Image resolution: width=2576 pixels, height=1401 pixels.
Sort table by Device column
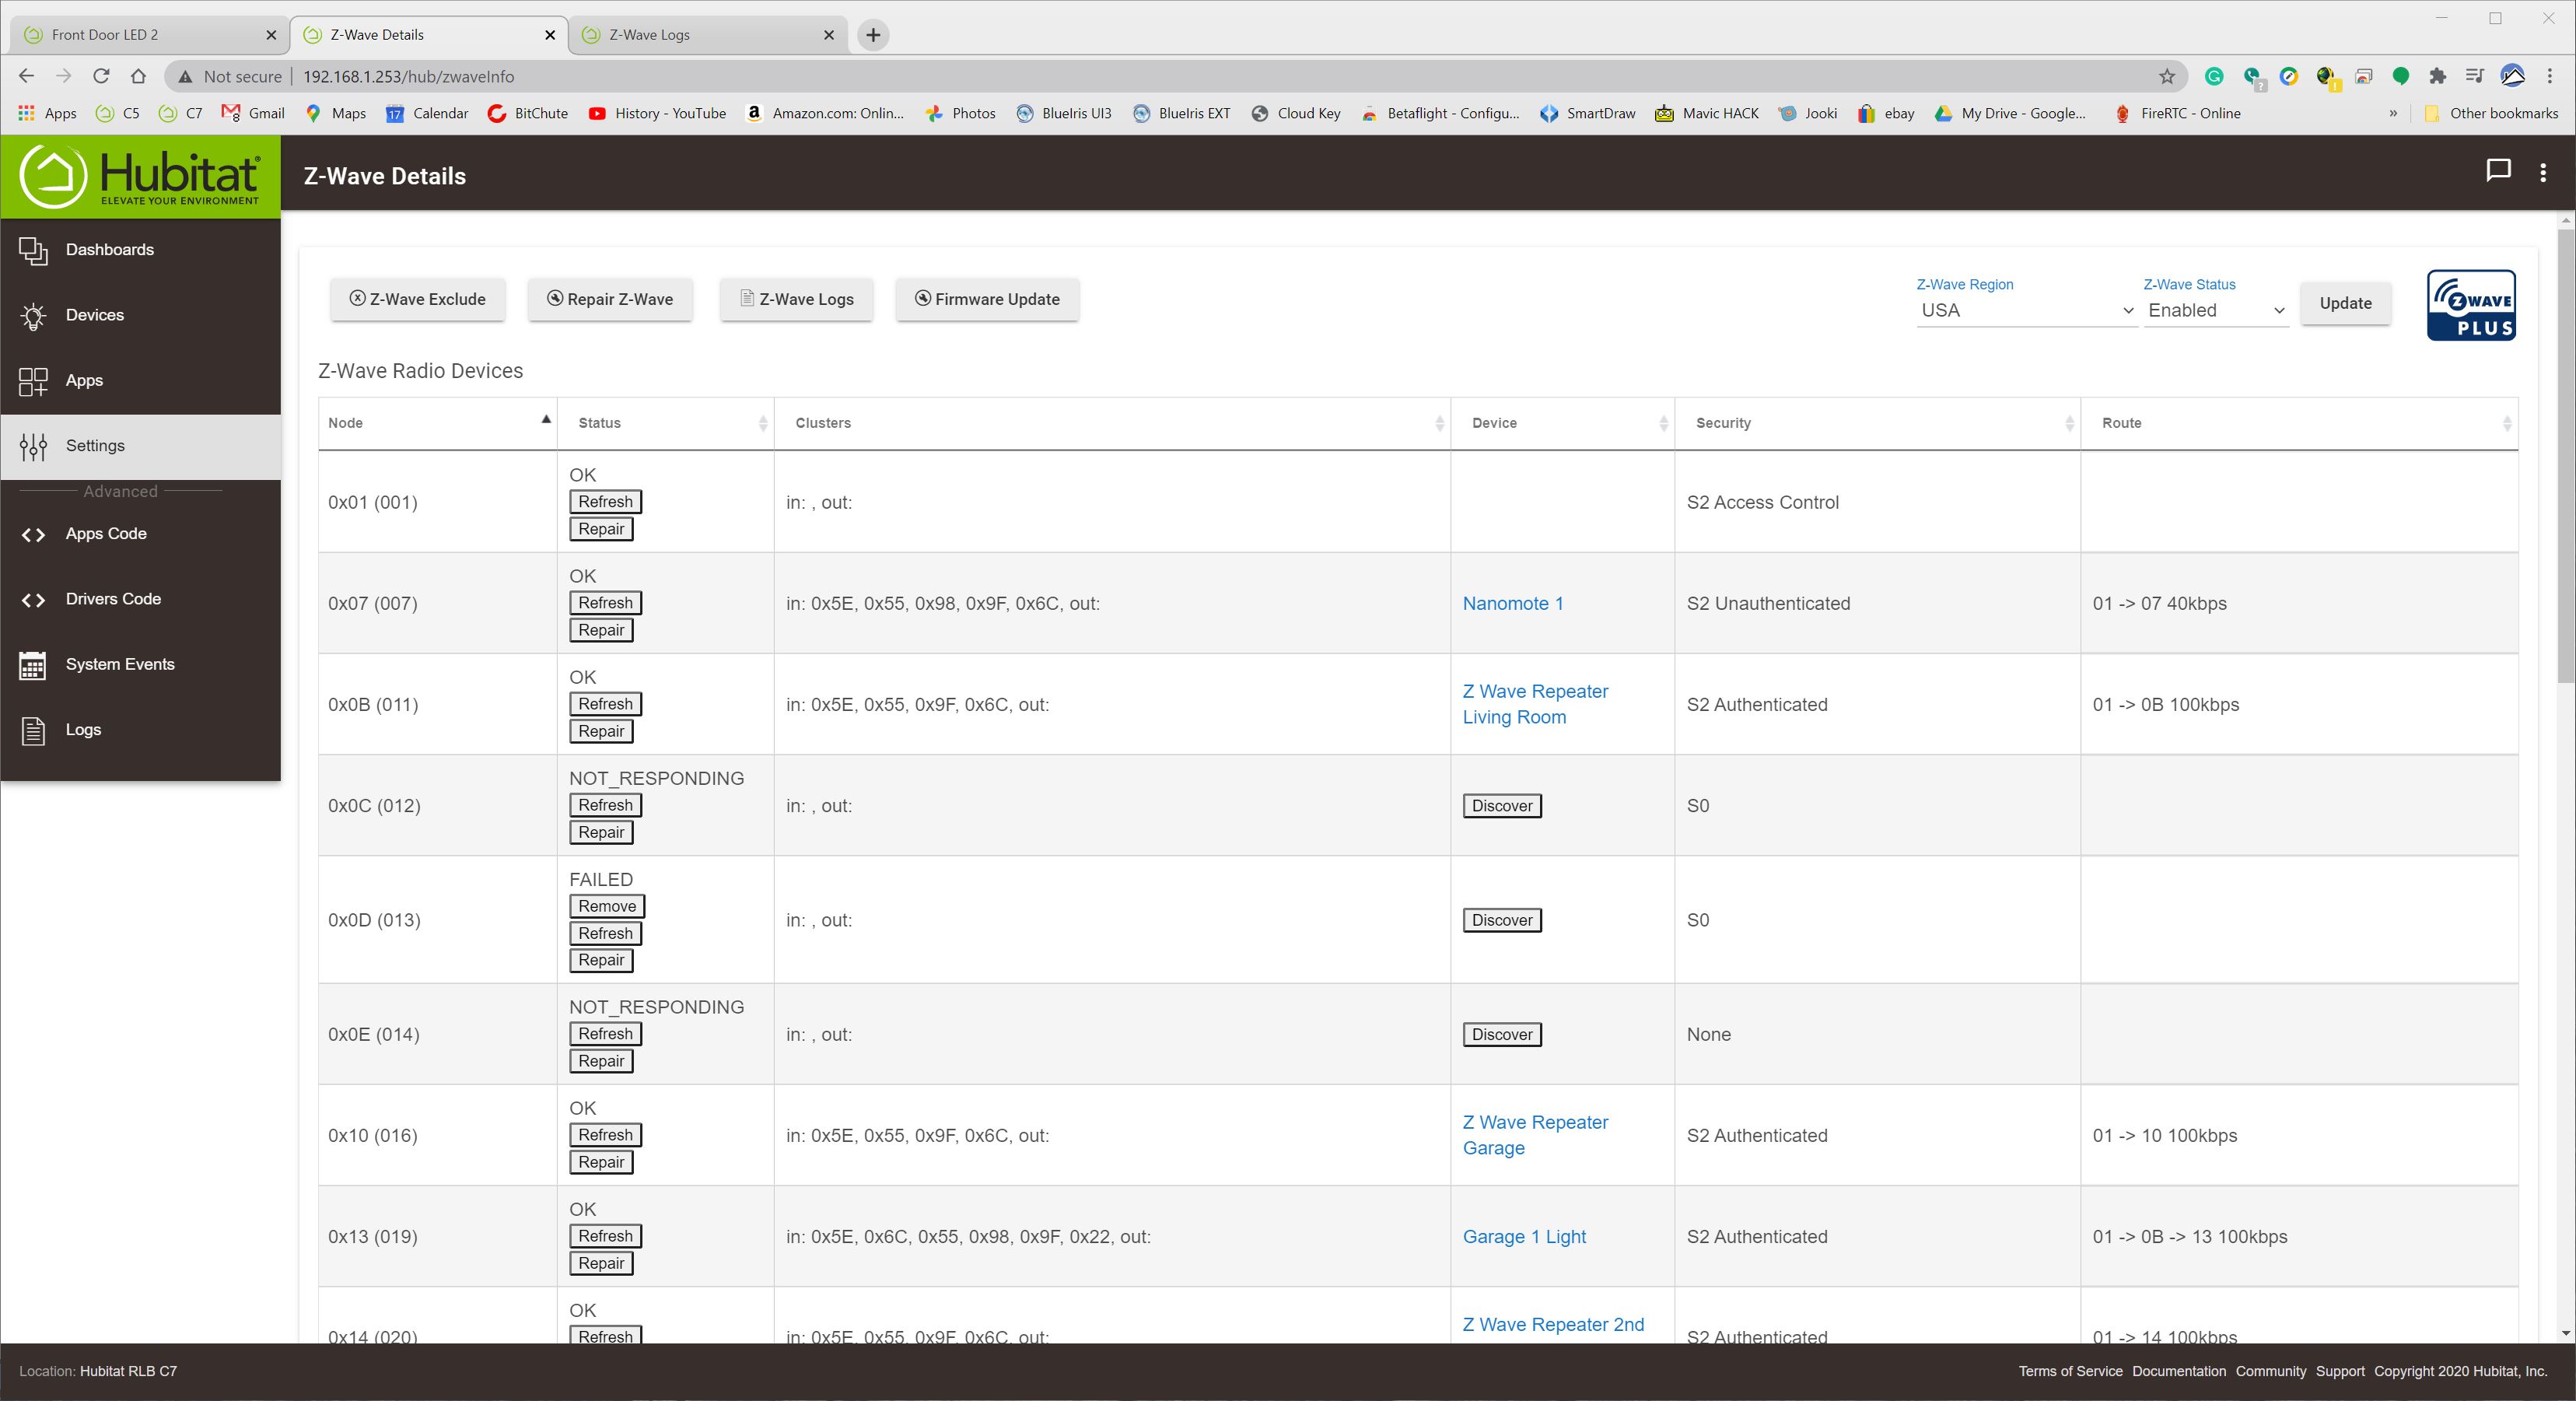(1562, 423)
